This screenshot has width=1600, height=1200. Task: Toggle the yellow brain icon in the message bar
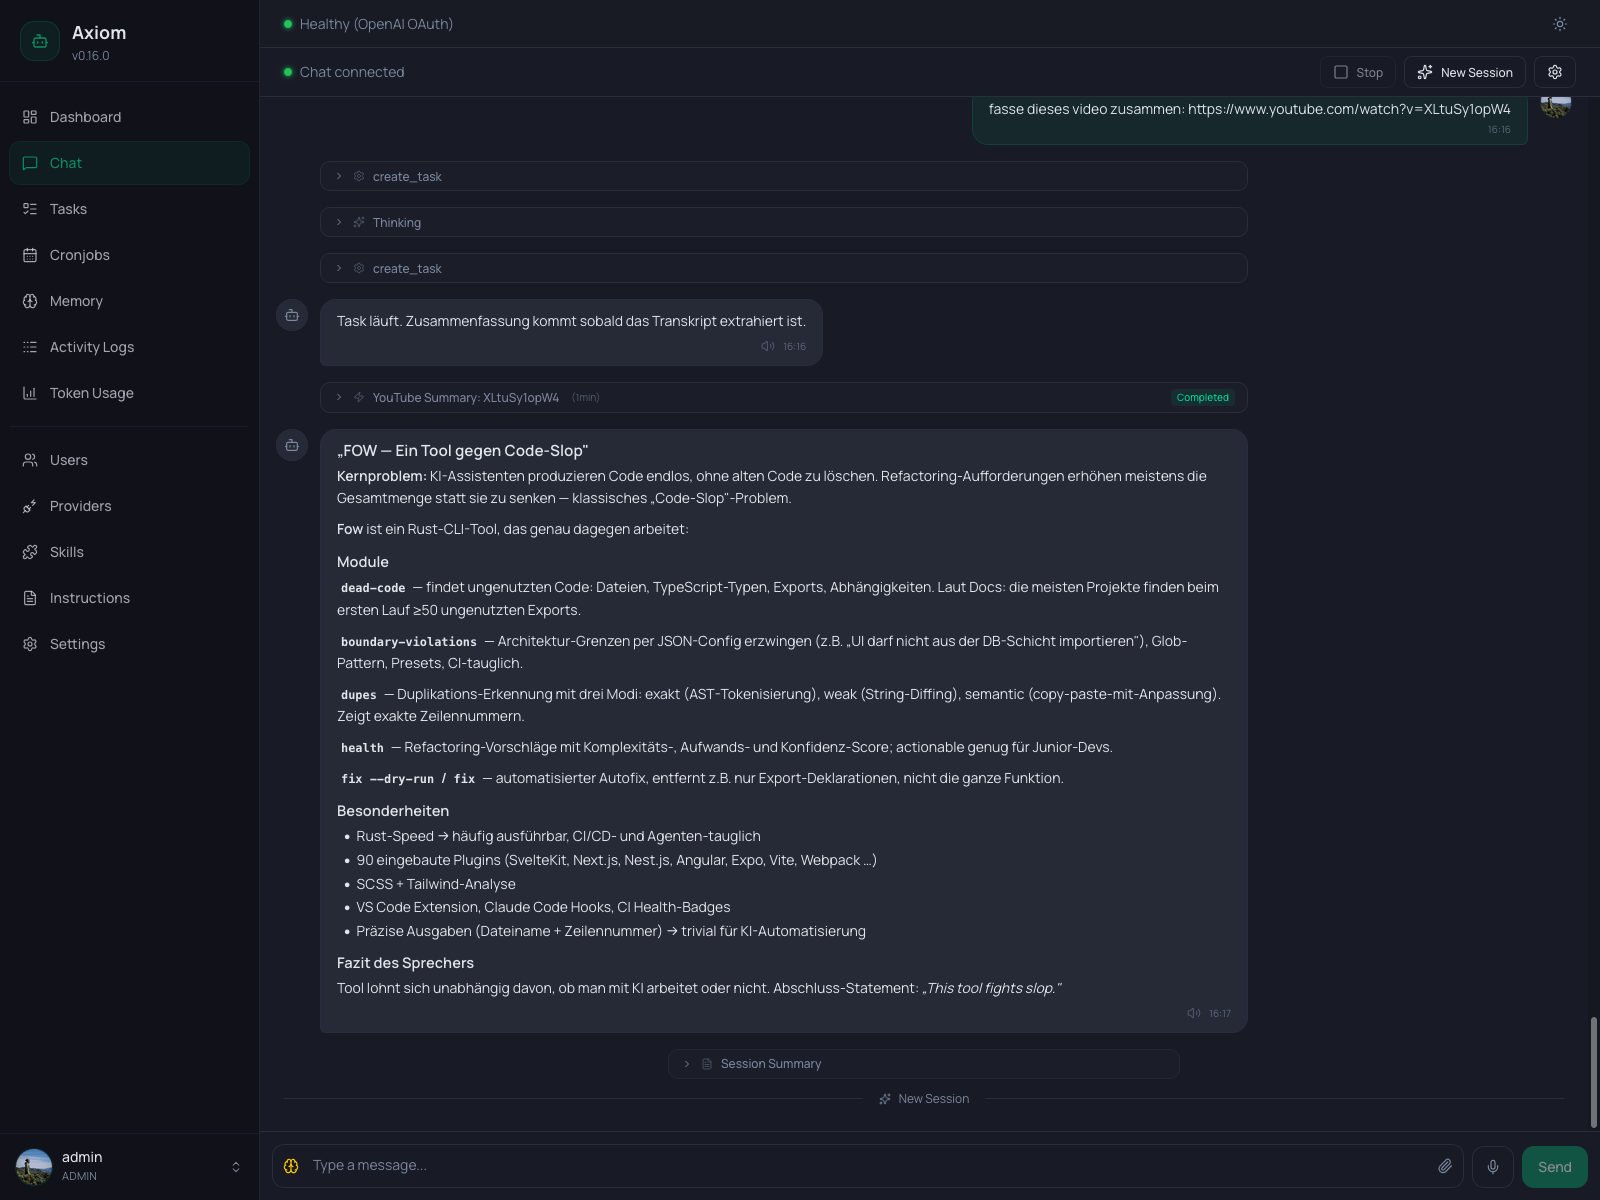click(291, 1166)
